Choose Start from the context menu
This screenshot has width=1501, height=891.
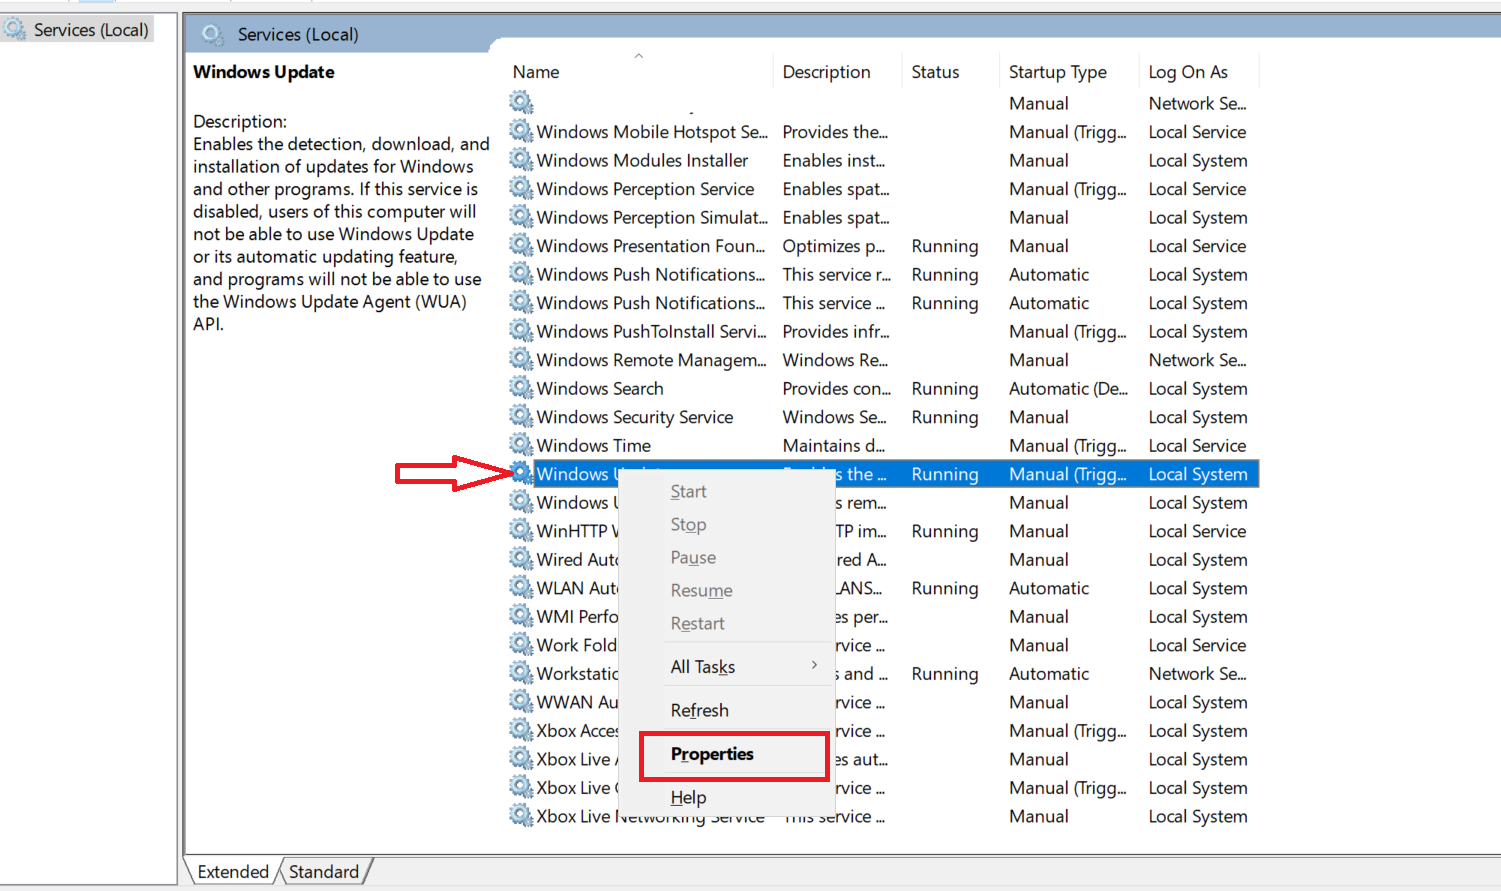688,492
